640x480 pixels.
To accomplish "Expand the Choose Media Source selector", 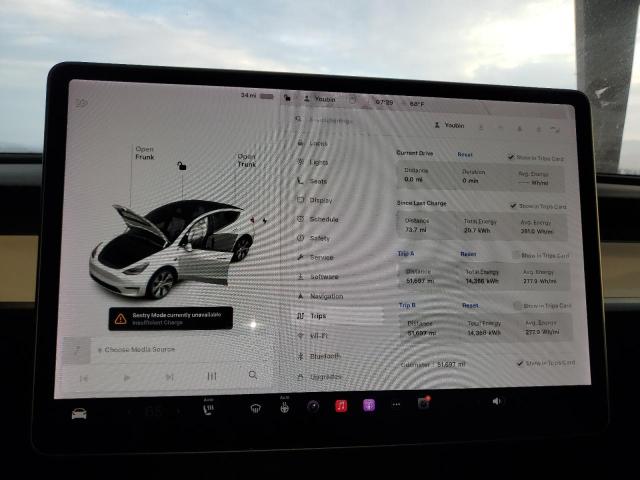I will pyautogui.click(x=140, y=350).
